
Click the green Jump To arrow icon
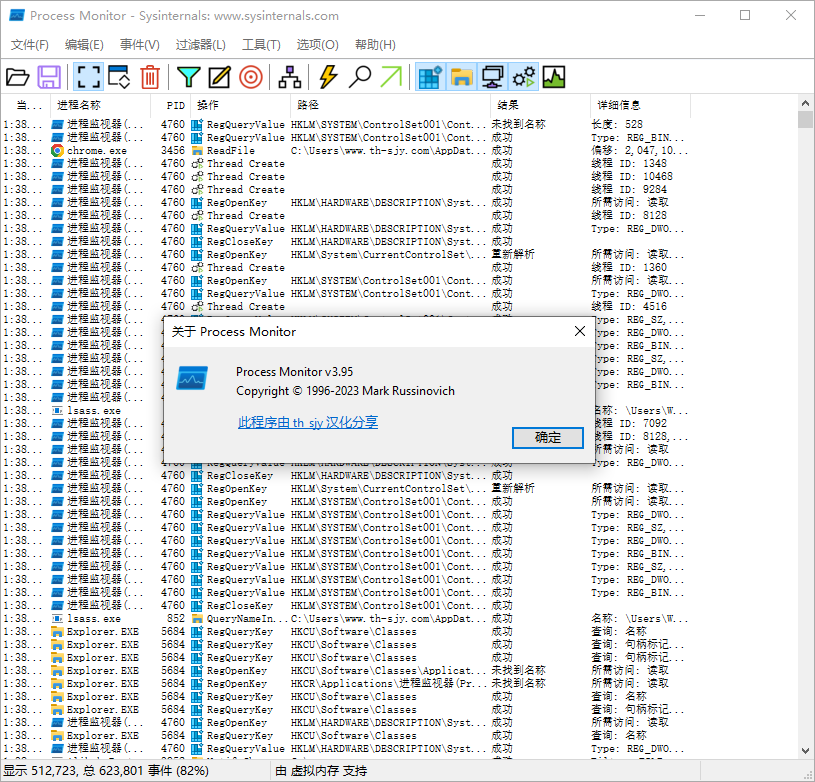click(x=391, y=77)
